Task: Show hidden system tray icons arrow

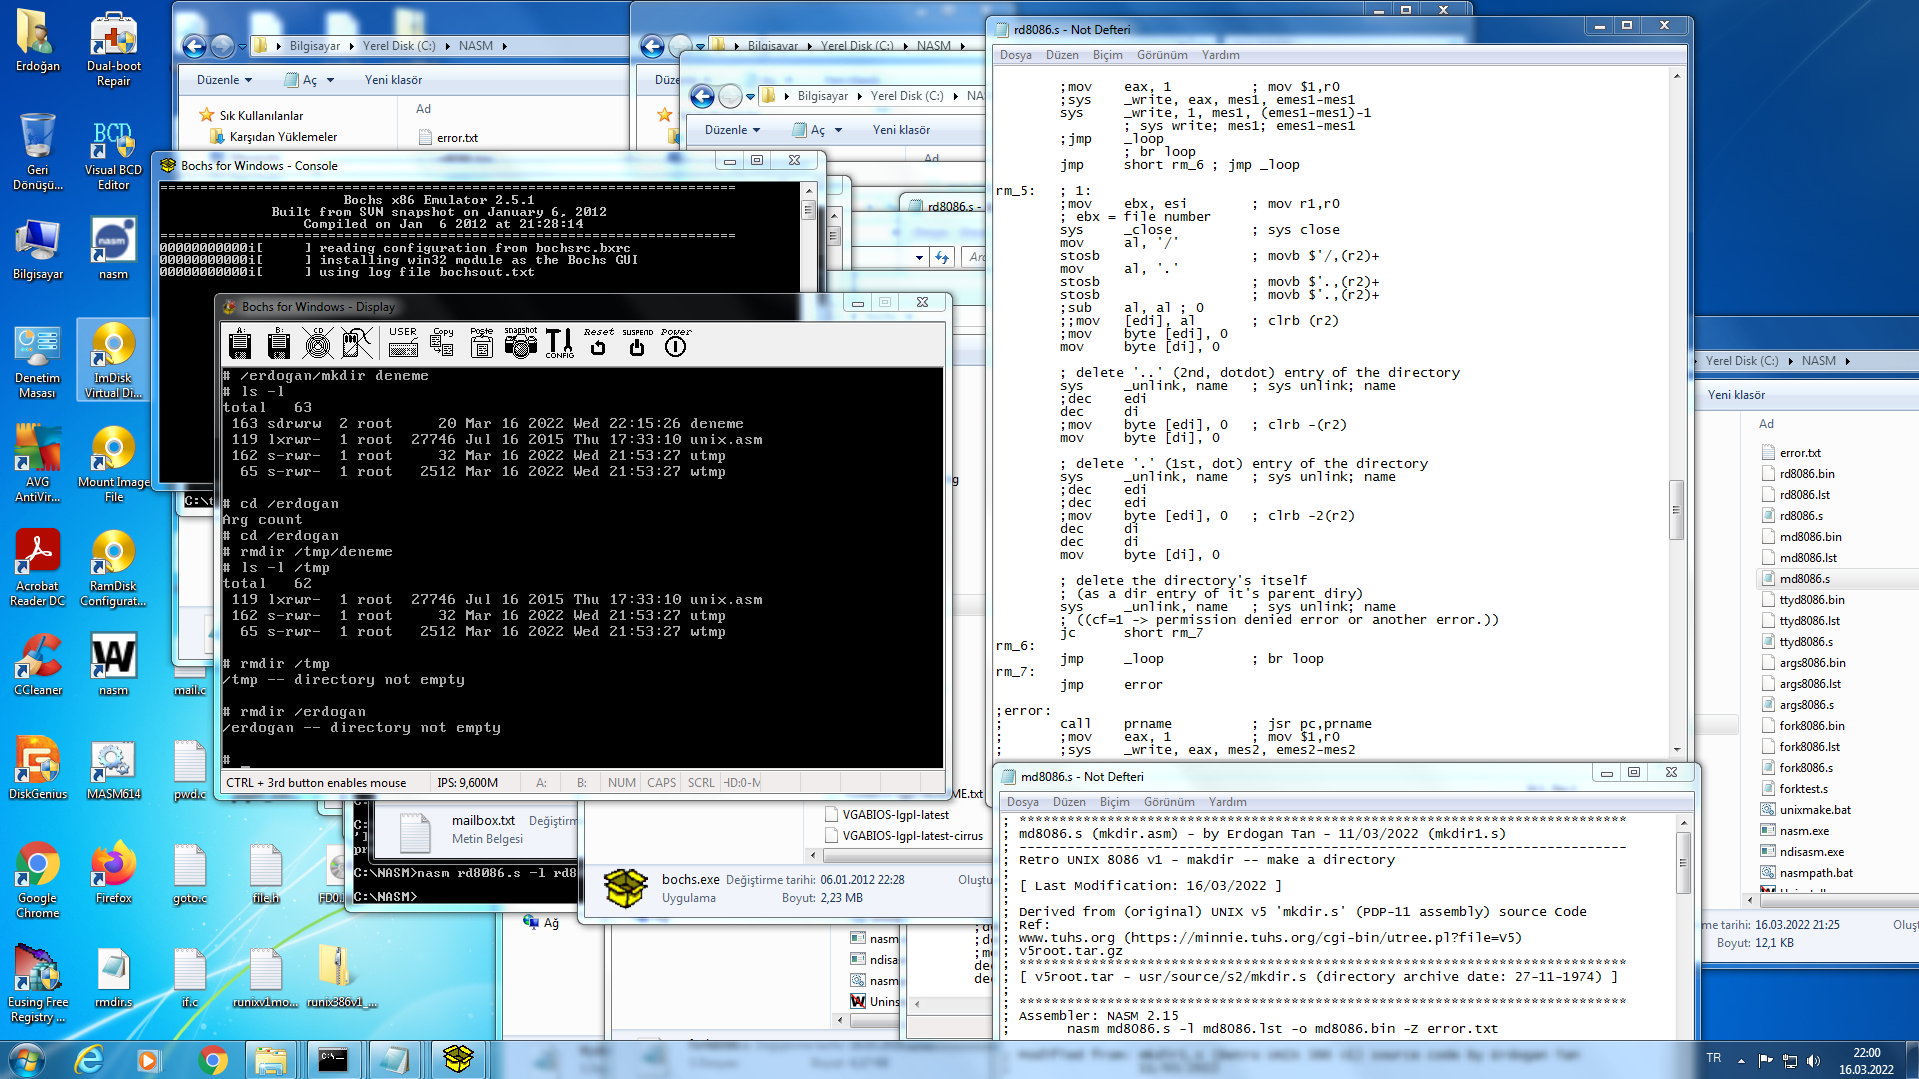Action: coord(1741,1060)
